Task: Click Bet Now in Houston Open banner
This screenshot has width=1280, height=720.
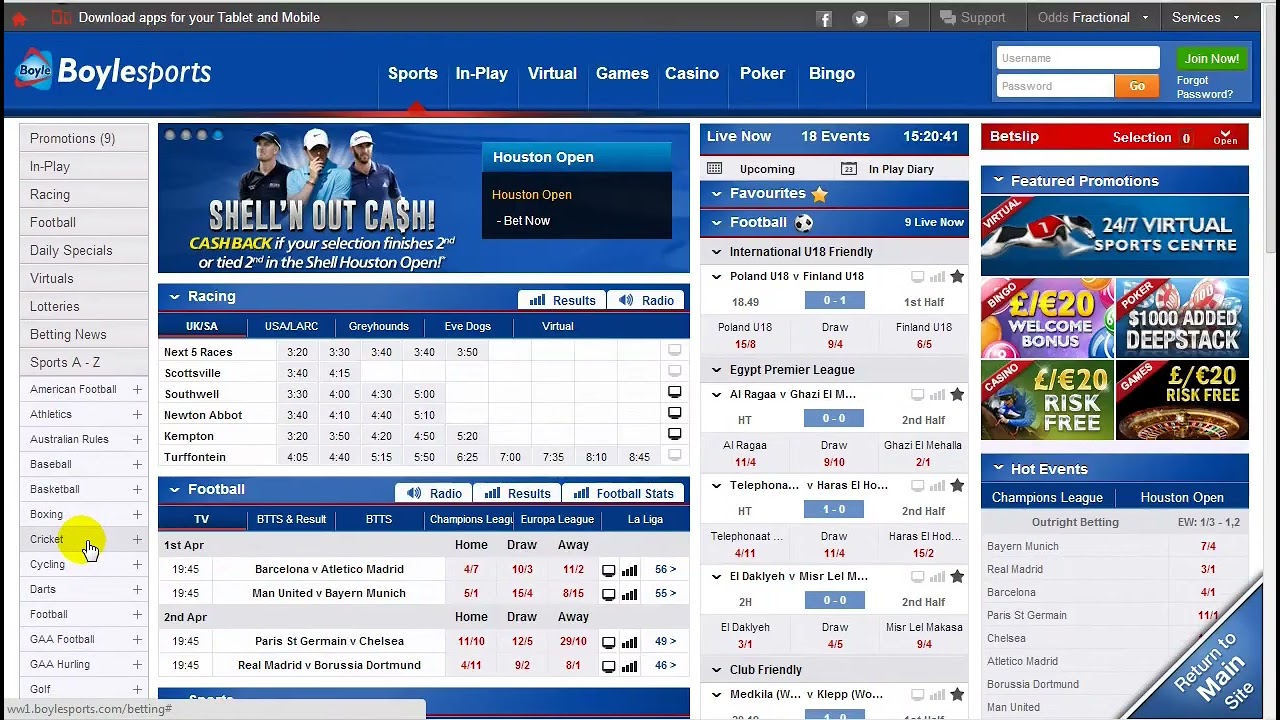Action: coord(526,221)
